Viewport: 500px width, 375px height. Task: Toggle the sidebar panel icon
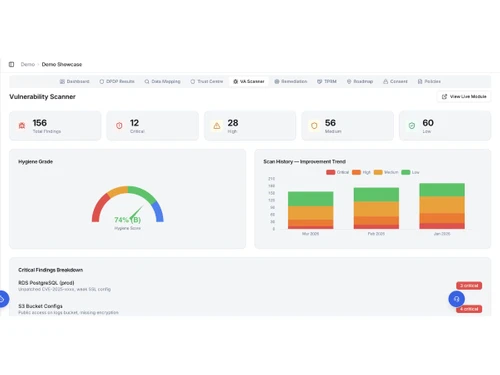[11, 64]
